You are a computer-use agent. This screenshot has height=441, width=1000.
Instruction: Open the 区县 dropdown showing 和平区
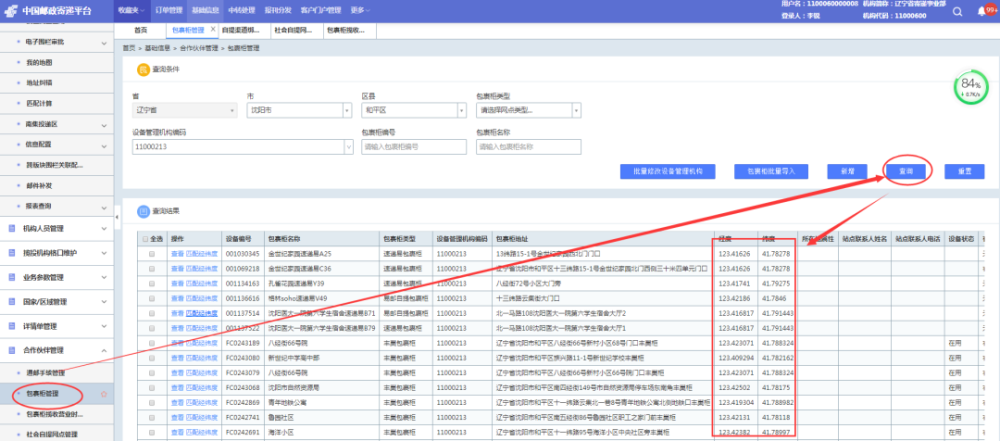tap(413, 110)
